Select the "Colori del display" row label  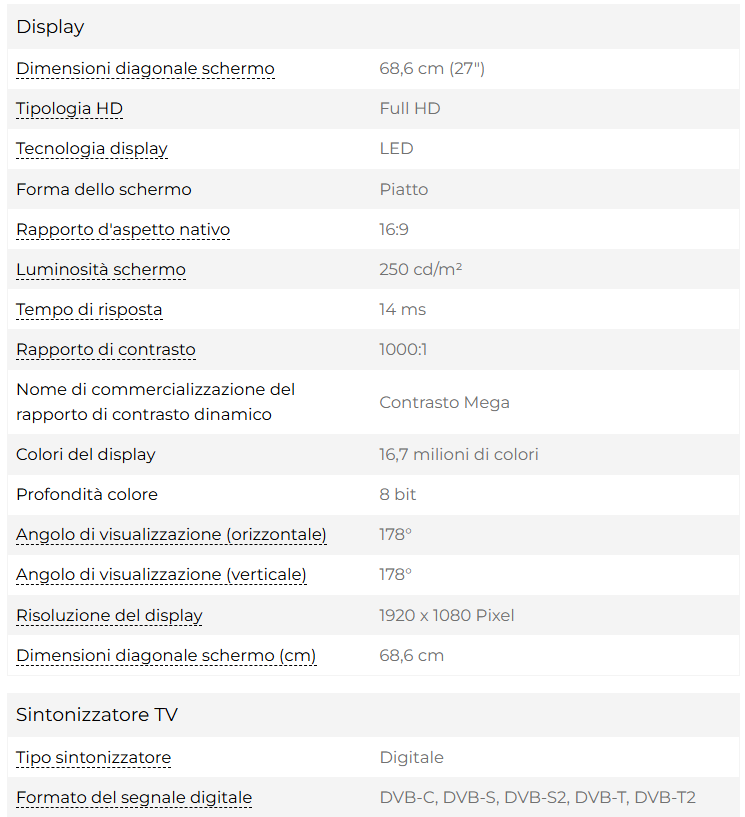86,455
